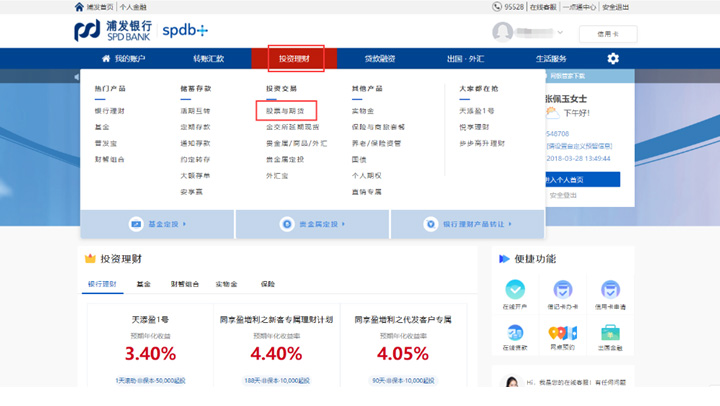Click the 出国金融 briefcase icon

point(609,333)
